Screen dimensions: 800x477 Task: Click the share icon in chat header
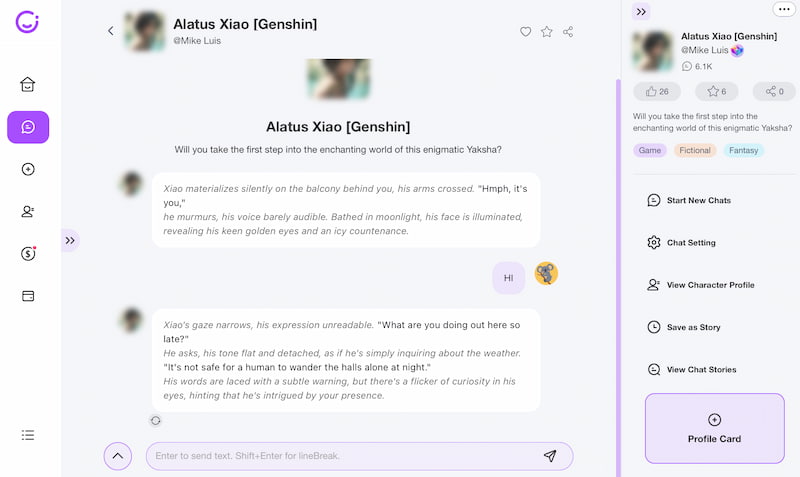coord(568,32)
